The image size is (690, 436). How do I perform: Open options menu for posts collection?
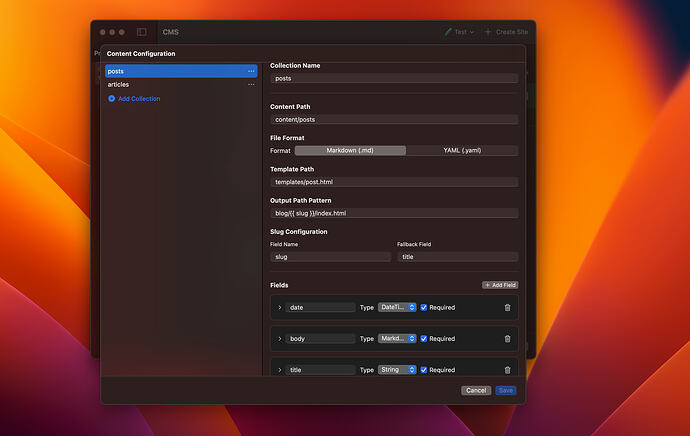point(251,71)
